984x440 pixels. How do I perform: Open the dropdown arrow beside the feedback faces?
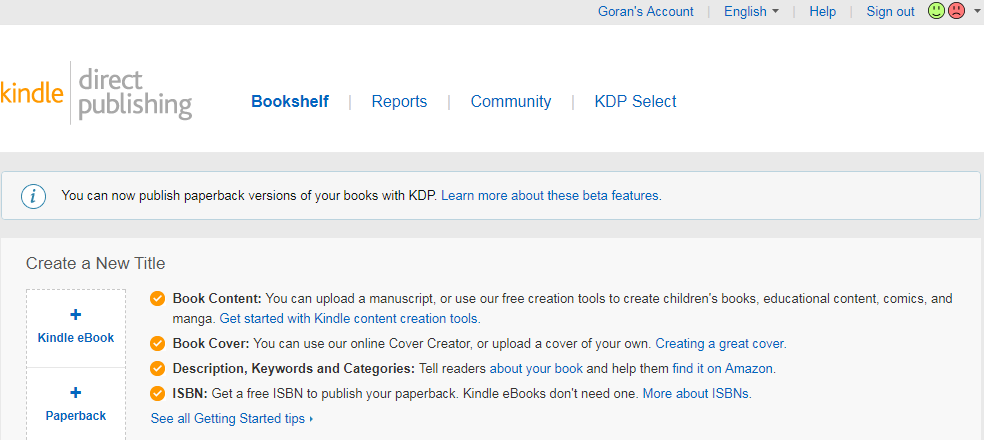click(976, 11)
